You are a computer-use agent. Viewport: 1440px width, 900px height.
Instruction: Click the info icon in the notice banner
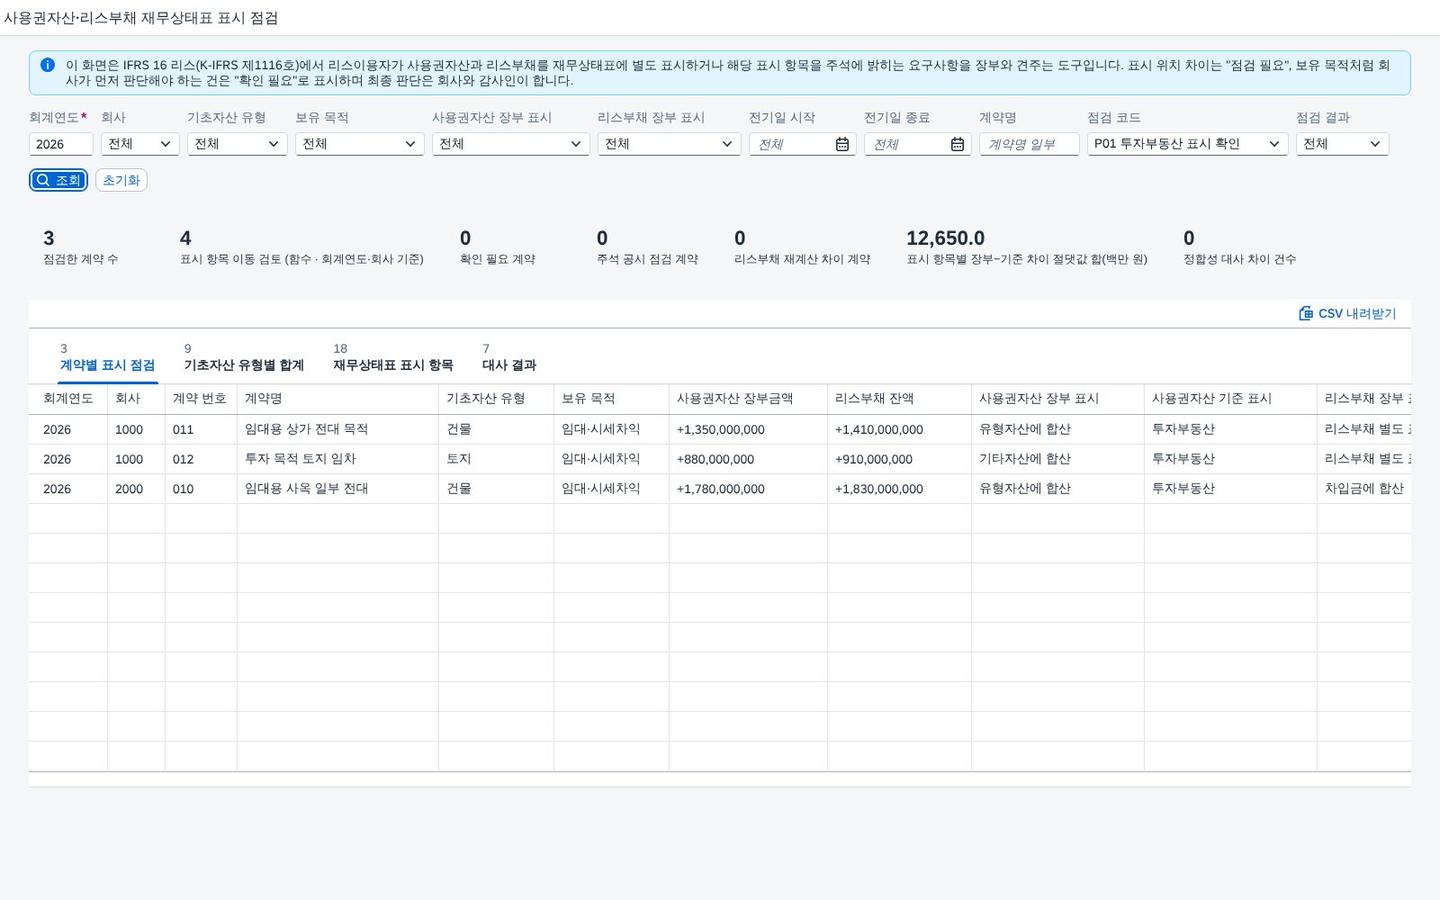coord(47,65)
